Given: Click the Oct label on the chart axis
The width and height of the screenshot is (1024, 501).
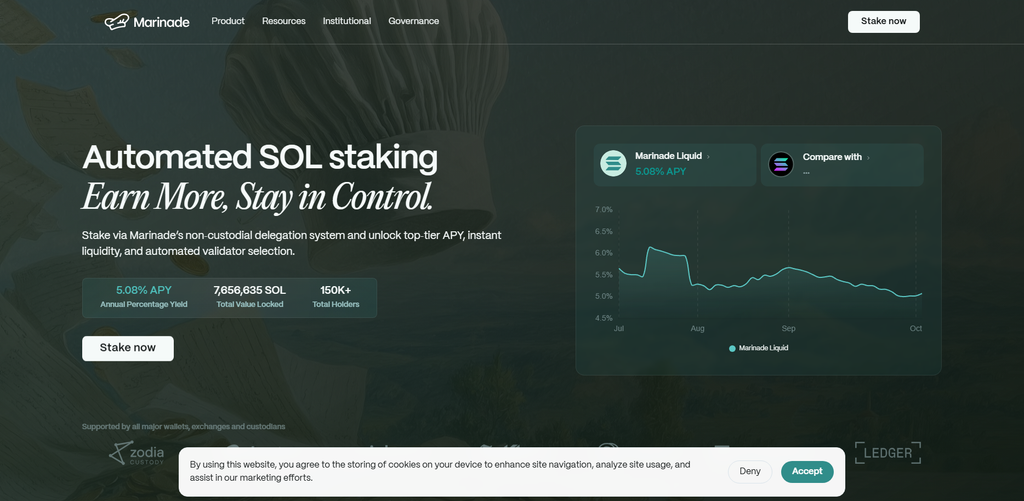Looking at the screenshot, I should point(916,329).
